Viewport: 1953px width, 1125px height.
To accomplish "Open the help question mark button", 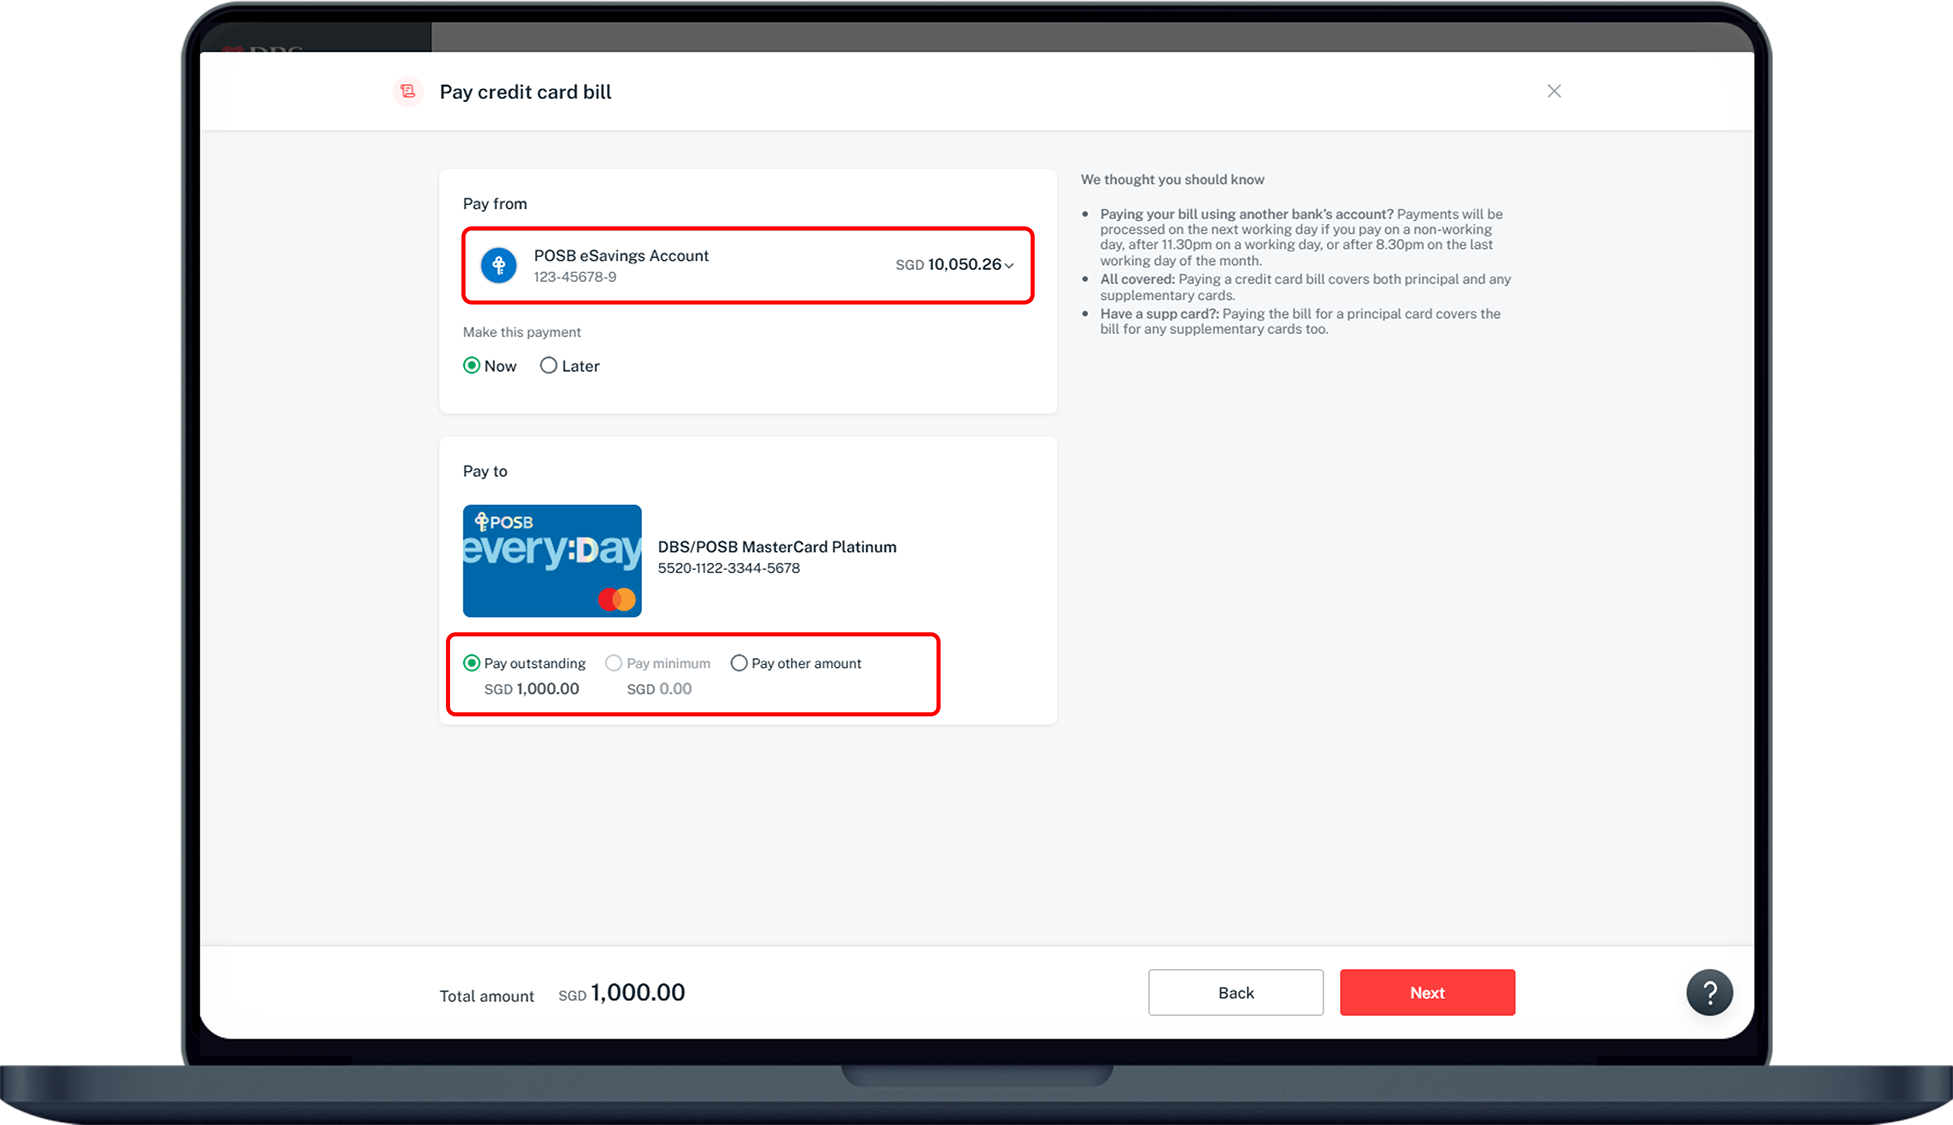I will (1709, 992).
